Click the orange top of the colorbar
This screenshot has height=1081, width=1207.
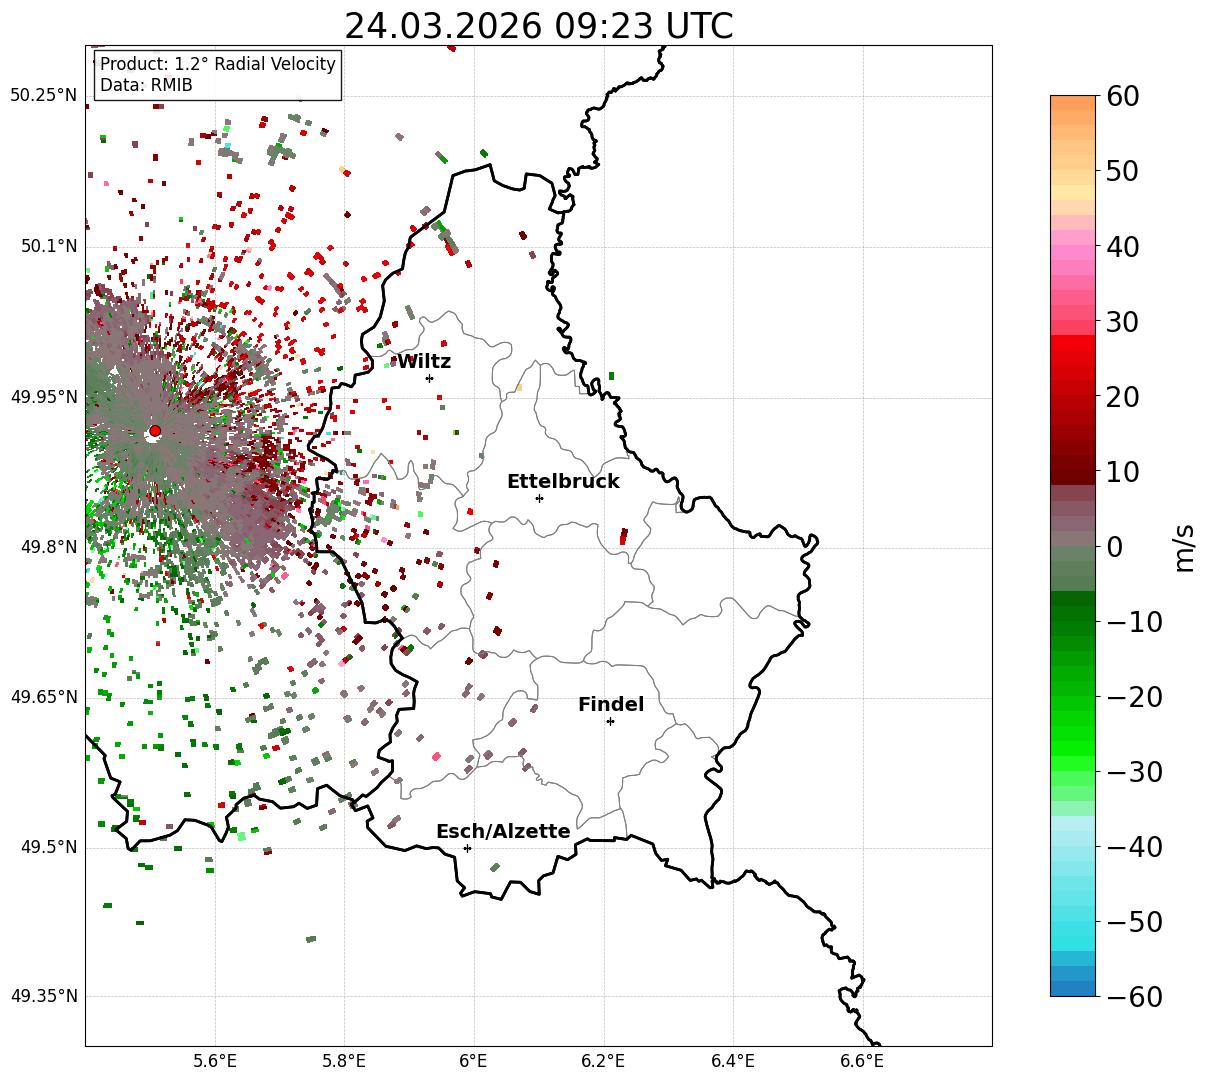[x=1073, y=108]
